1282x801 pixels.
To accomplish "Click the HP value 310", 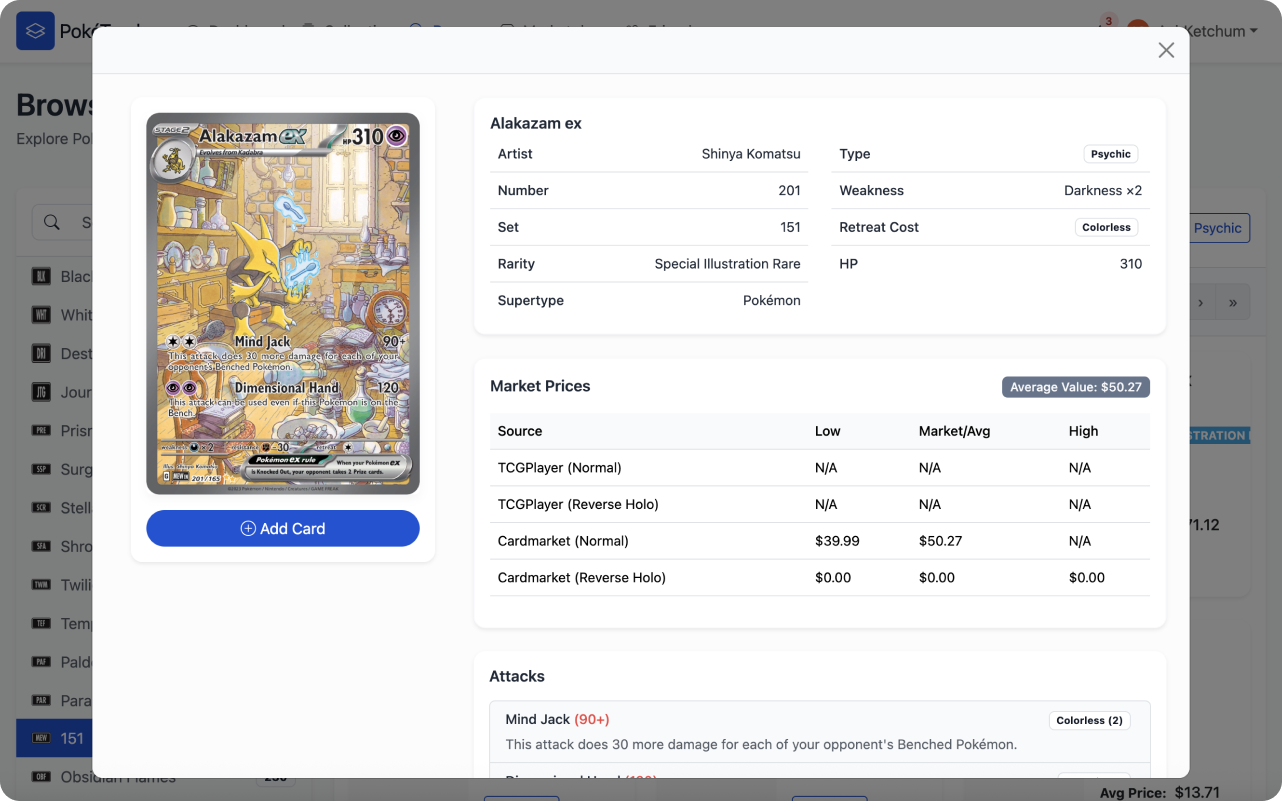I will (1131, 264).
